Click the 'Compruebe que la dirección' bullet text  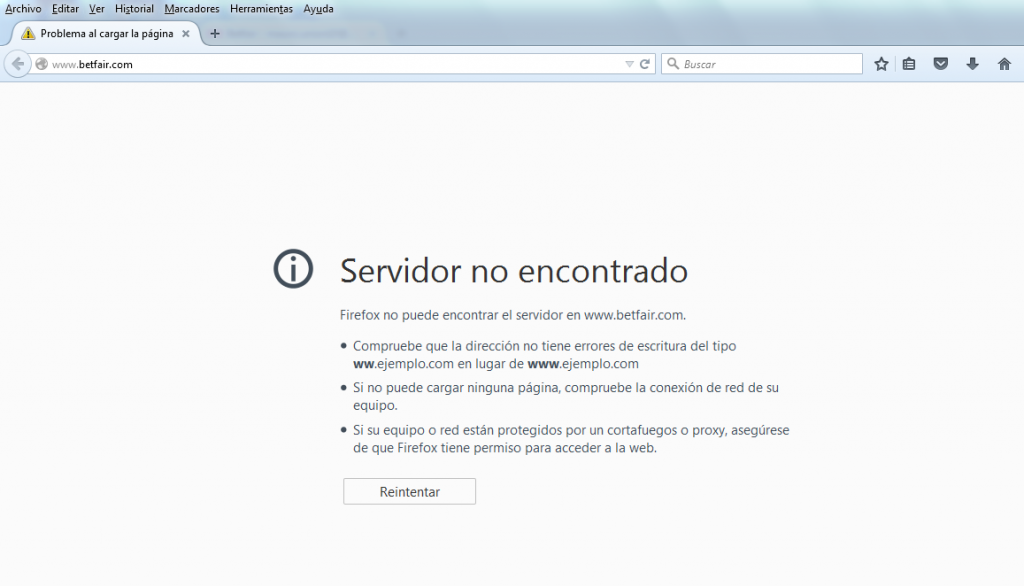[544, 355]
